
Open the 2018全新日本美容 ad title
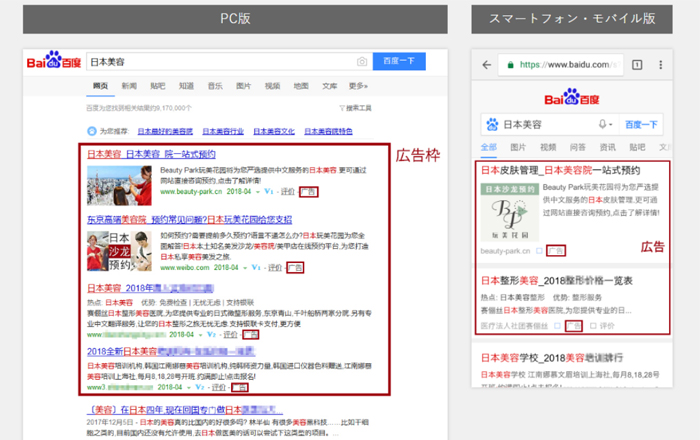click(171, 352)
